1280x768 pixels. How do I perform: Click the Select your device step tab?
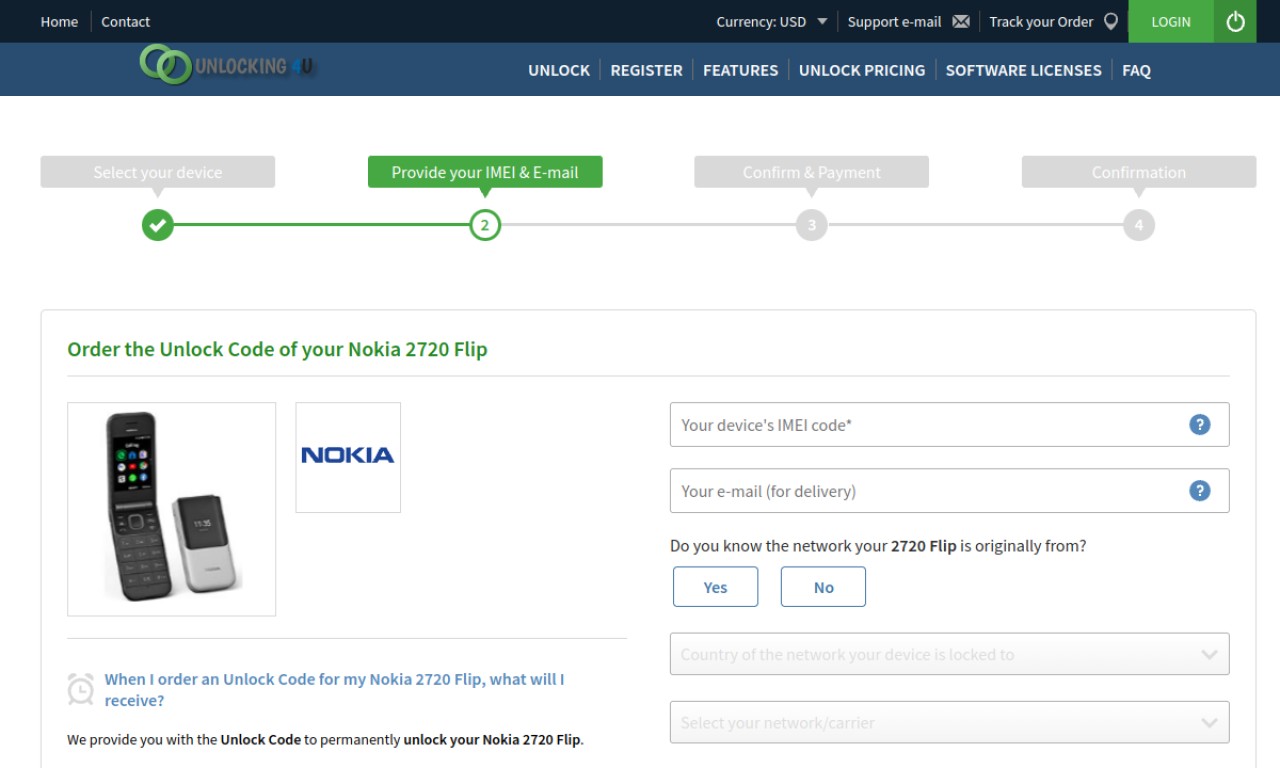coord(158,172)
